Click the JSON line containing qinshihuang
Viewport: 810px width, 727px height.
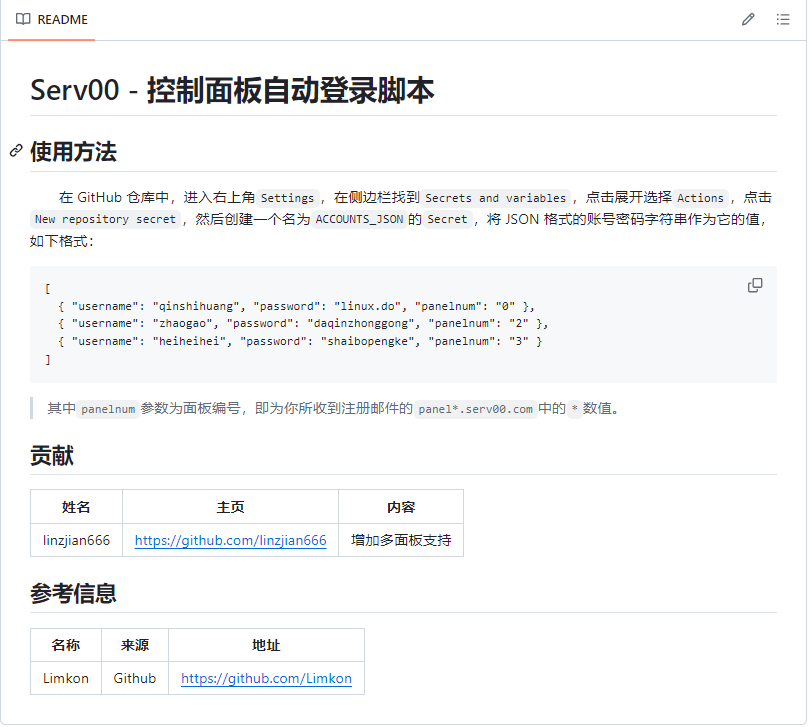pyautogui.click(x=297, y=307)
